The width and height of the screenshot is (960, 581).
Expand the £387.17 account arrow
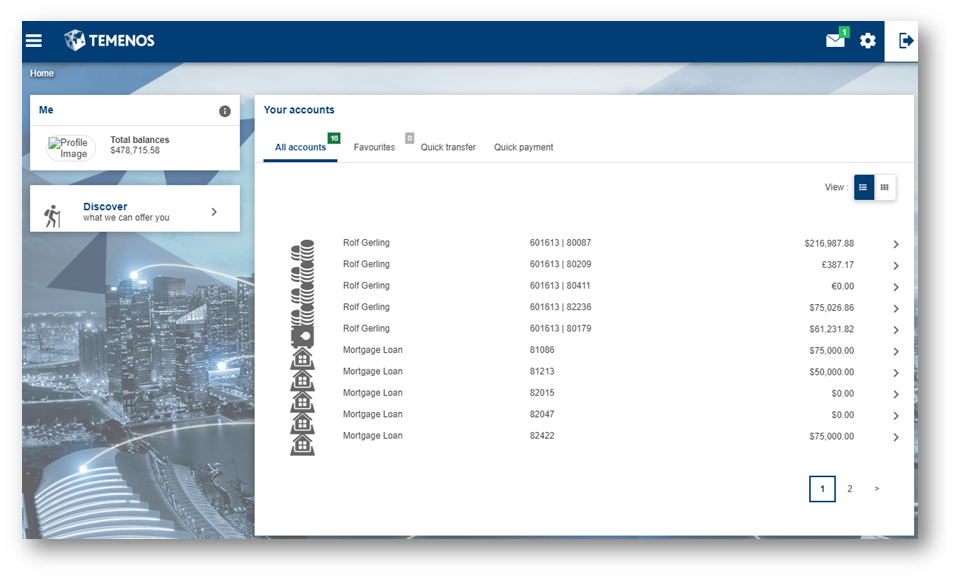point(896,266)
